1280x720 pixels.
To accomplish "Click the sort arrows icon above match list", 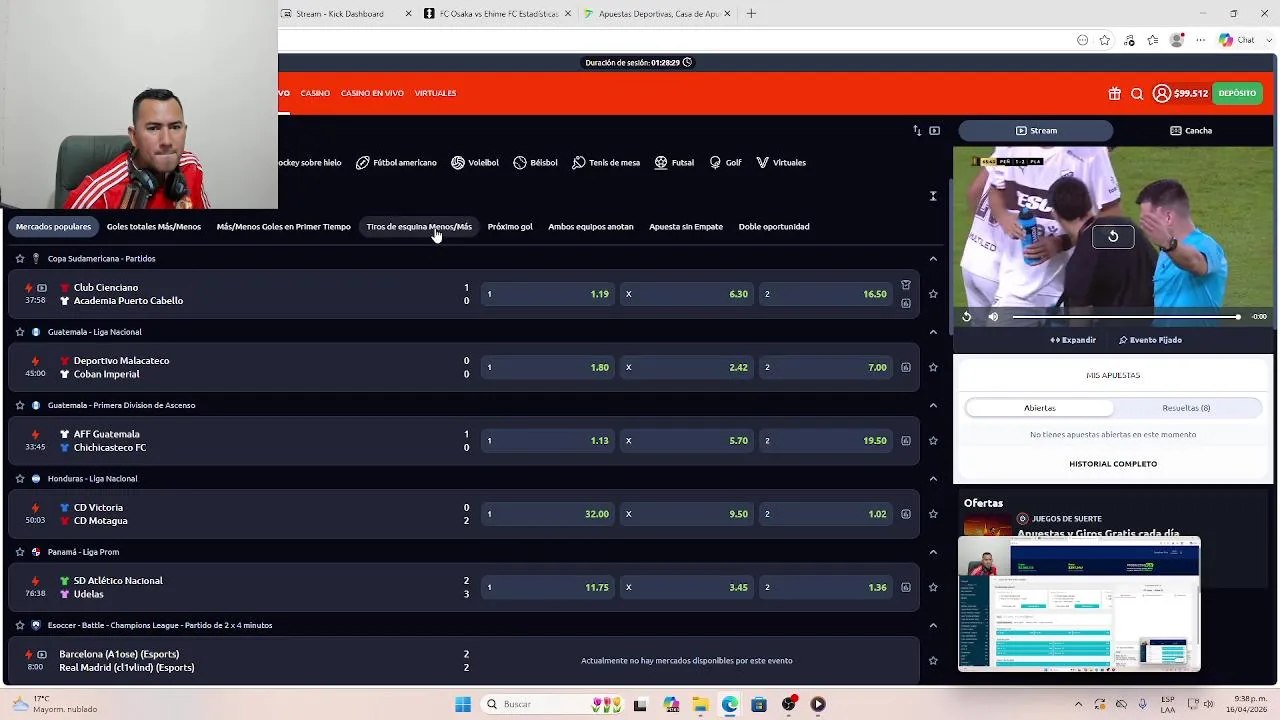I will pos(917,130).
